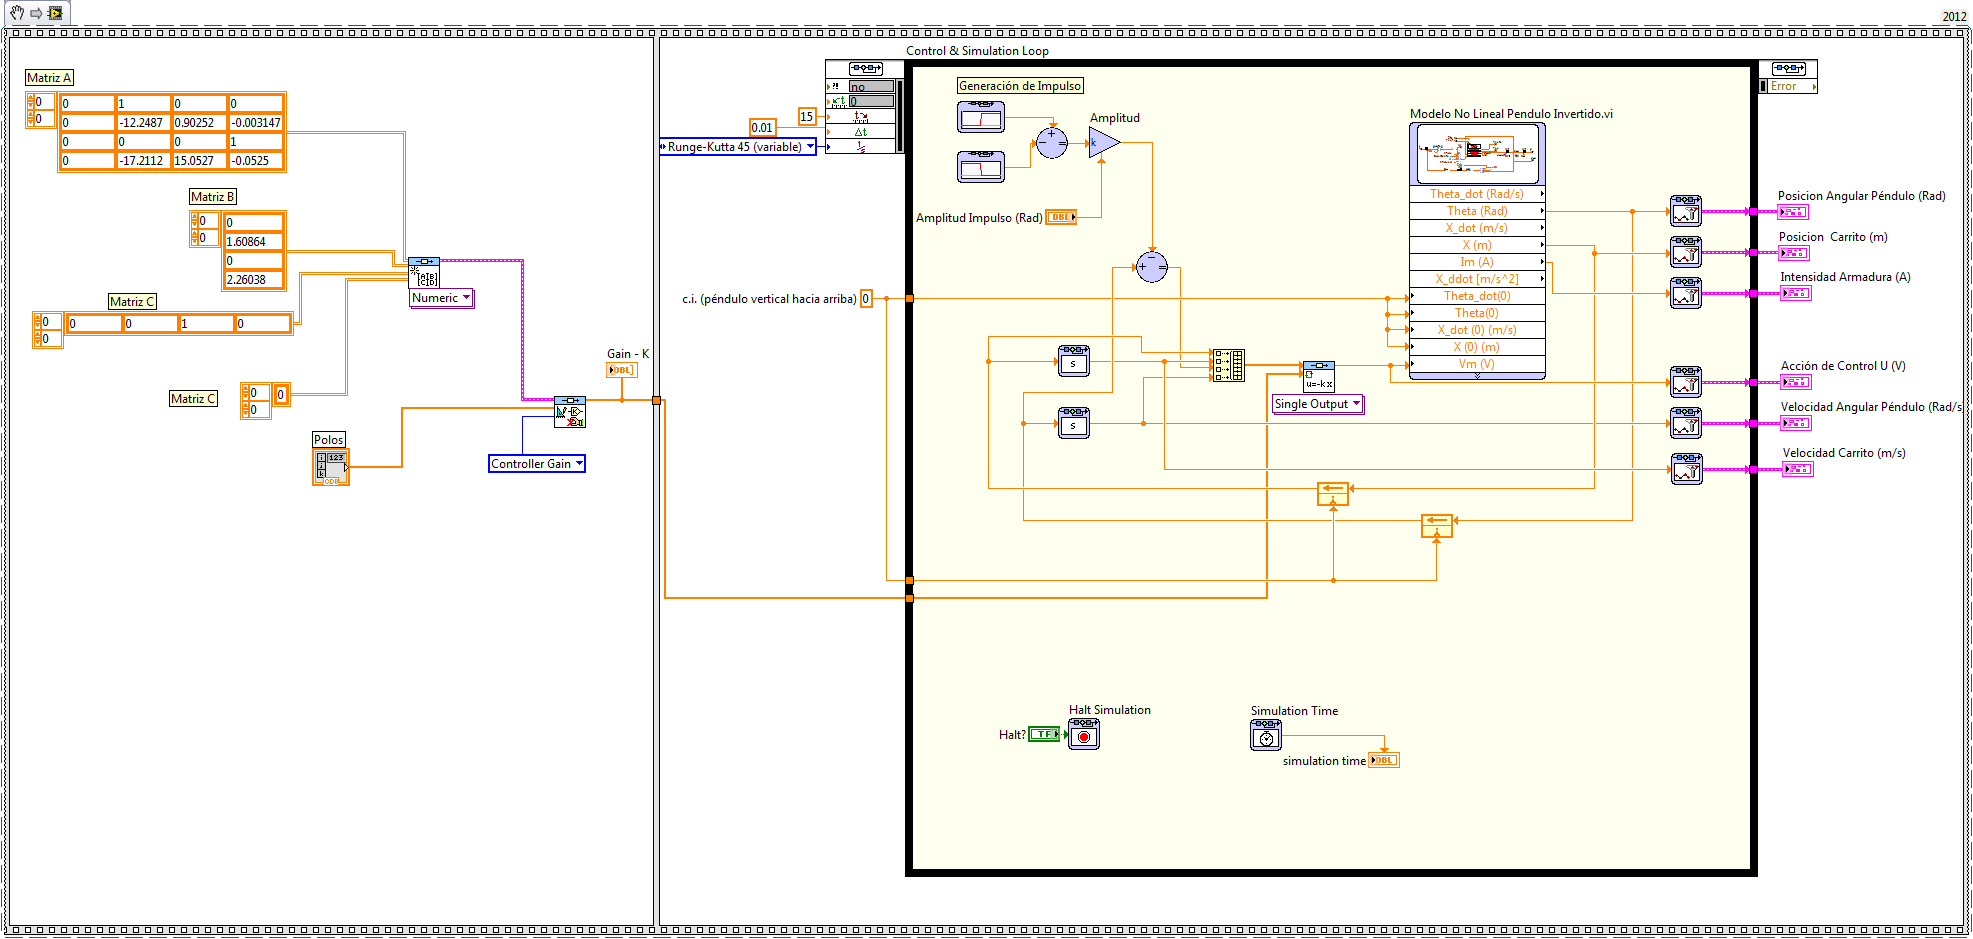Toggle the Halt? TF boolean terminal
This screenshot has width=1973, height=939.
pos(1044,734)
